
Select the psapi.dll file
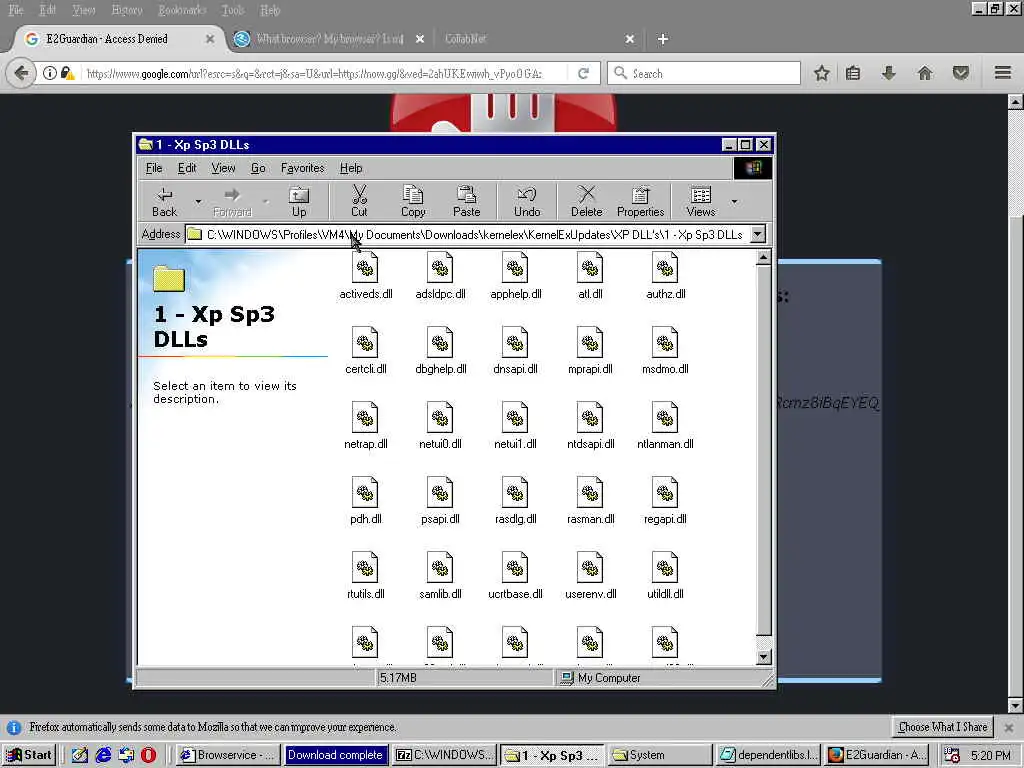tap(440, 501)
